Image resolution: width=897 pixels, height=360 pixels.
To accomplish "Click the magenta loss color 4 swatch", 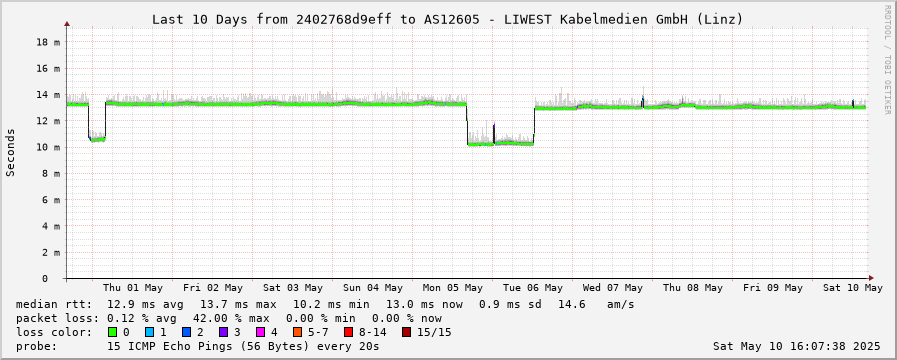I will click(261, 332).
